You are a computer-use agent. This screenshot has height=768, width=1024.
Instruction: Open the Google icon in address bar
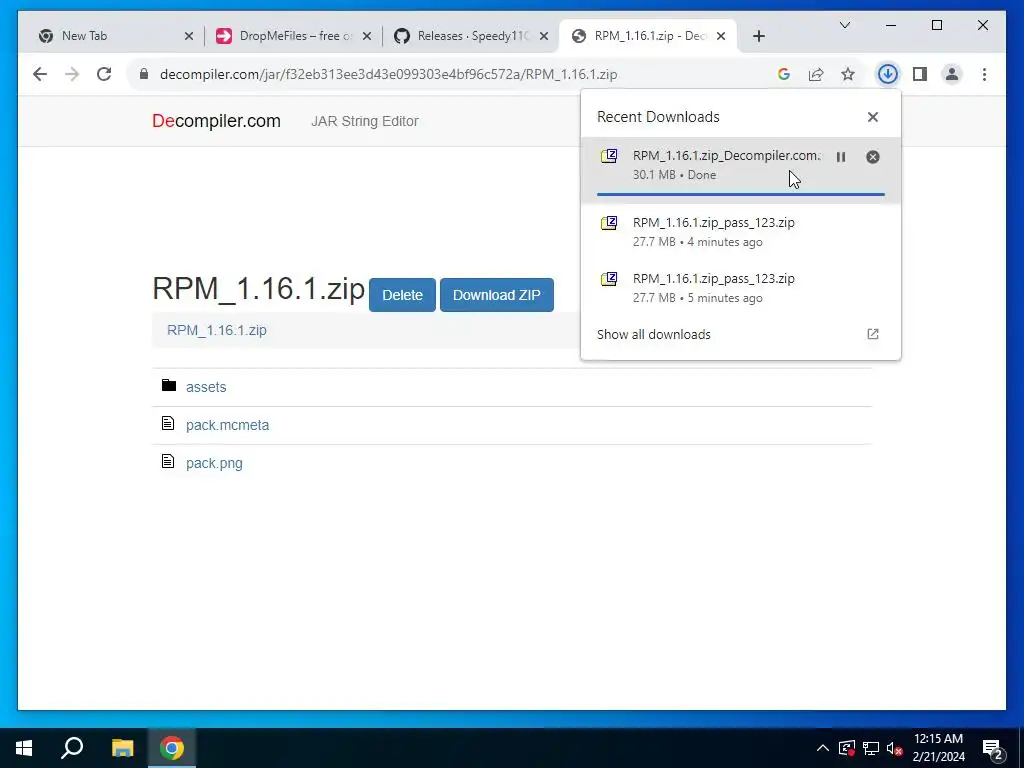pyautogui.click(x=784, y=74)
